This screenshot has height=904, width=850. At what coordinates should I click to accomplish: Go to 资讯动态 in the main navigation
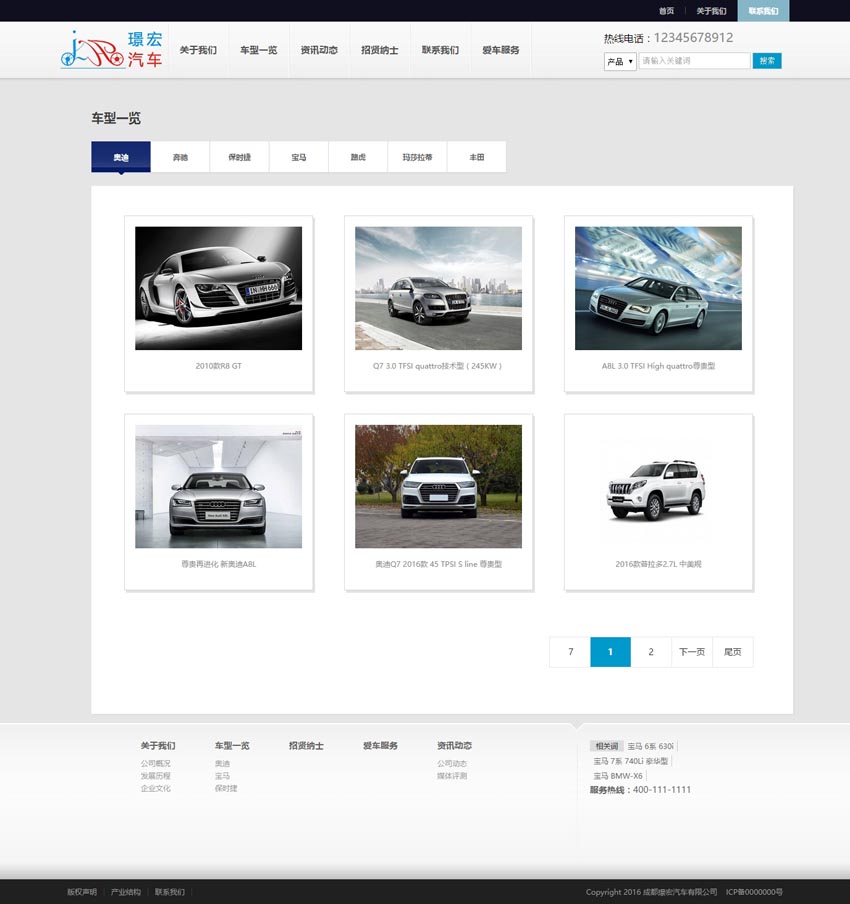pyautogui.click(x=319, y=50)
